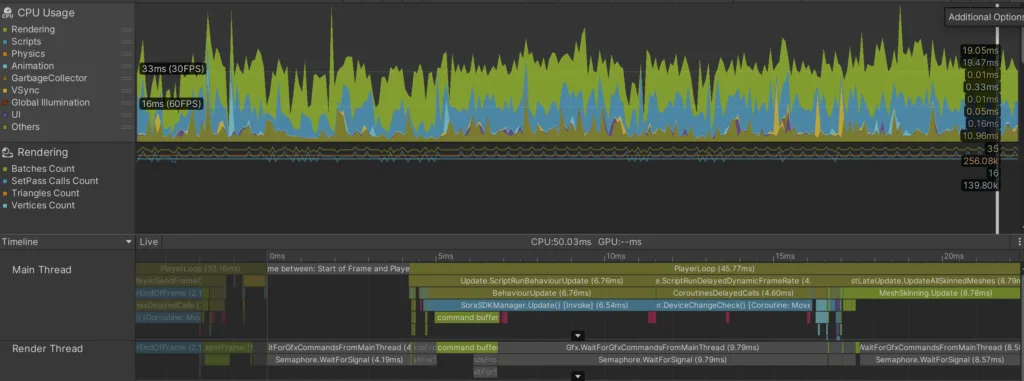Click the reorder handle on the Scripts row
This screenshot has width=1024, height=381.
pyautogui.click(x=127, y=42)
